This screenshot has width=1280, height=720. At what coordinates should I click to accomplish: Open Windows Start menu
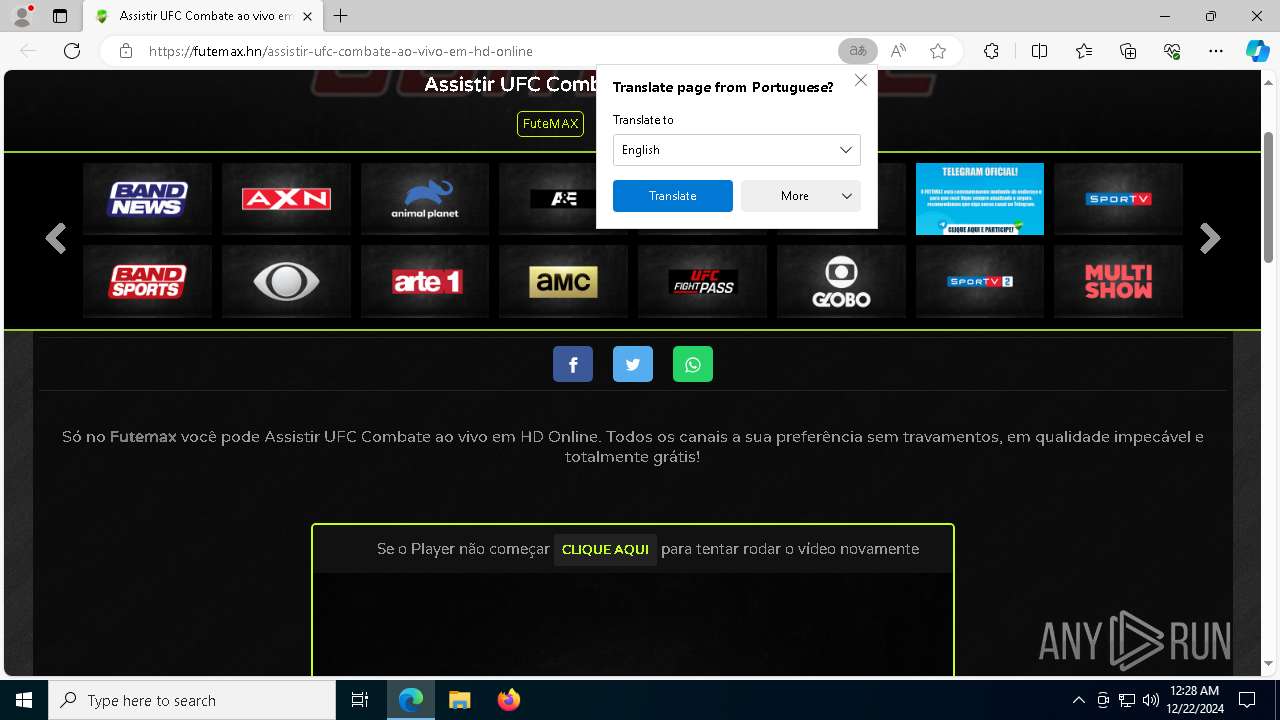point(24,700)
